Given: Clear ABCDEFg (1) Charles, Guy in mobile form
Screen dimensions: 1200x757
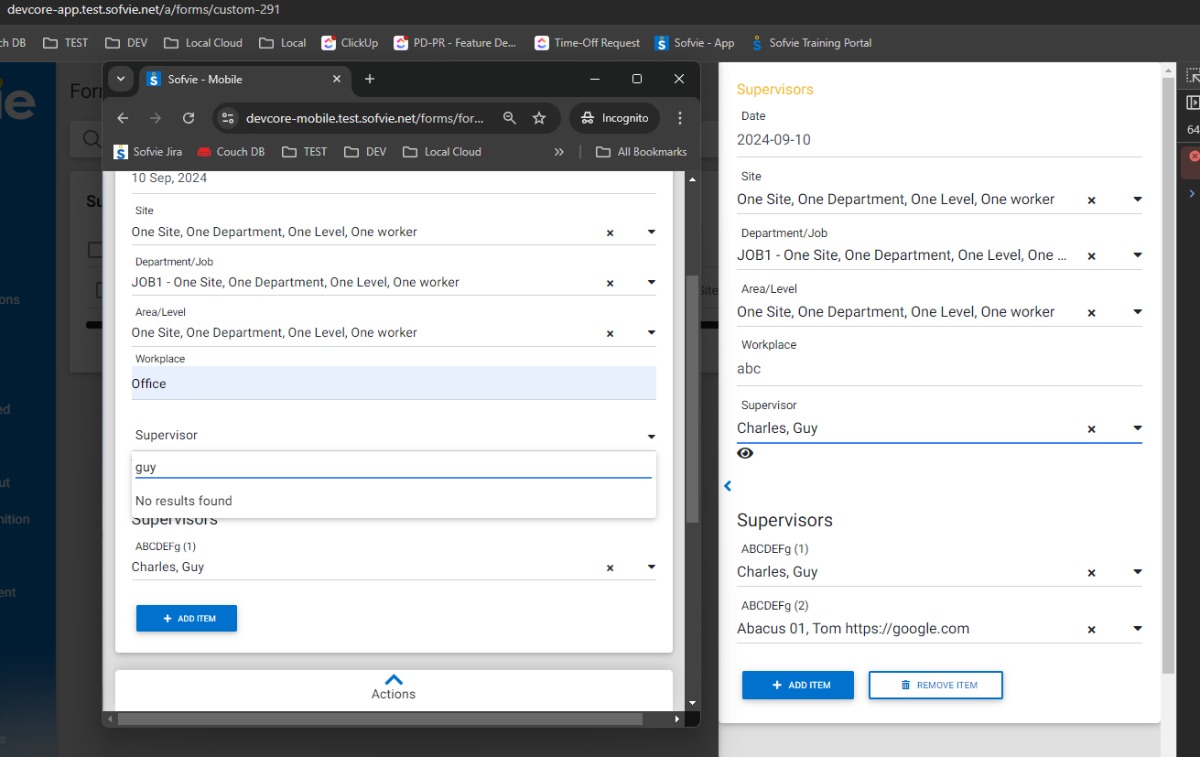Looking at the screenshot, I should pyautogui.click(x=610, y=568).
